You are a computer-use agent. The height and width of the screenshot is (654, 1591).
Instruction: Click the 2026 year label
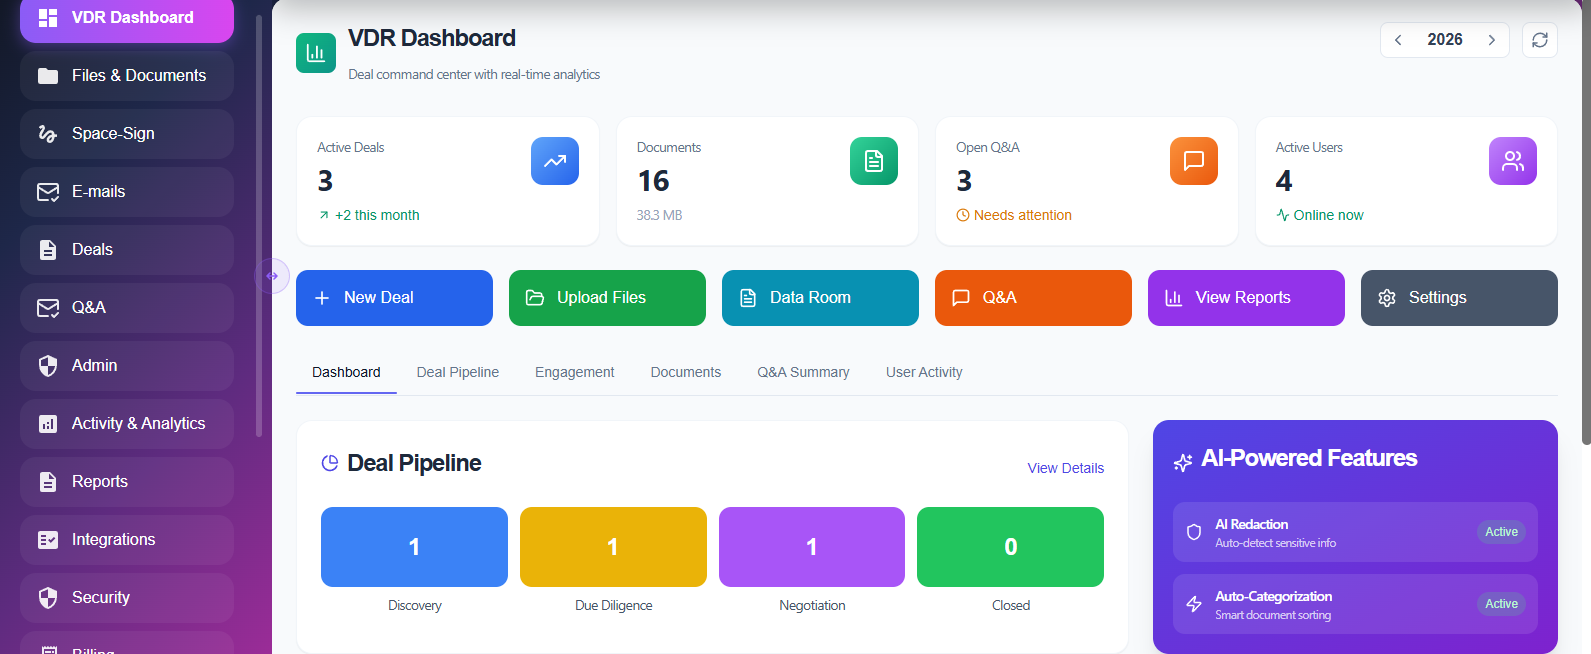1445,40
